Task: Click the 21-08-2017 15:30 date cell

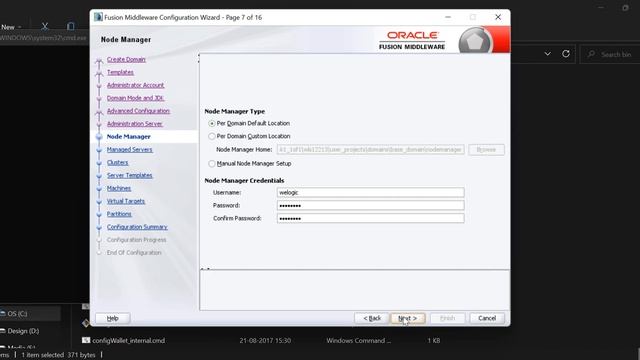Action: tap(265, 340)
